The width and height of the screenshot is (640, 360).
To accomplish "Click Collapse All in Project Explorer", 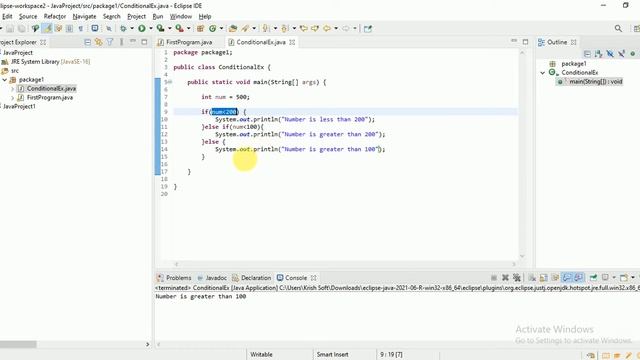I will click(87, 42).
